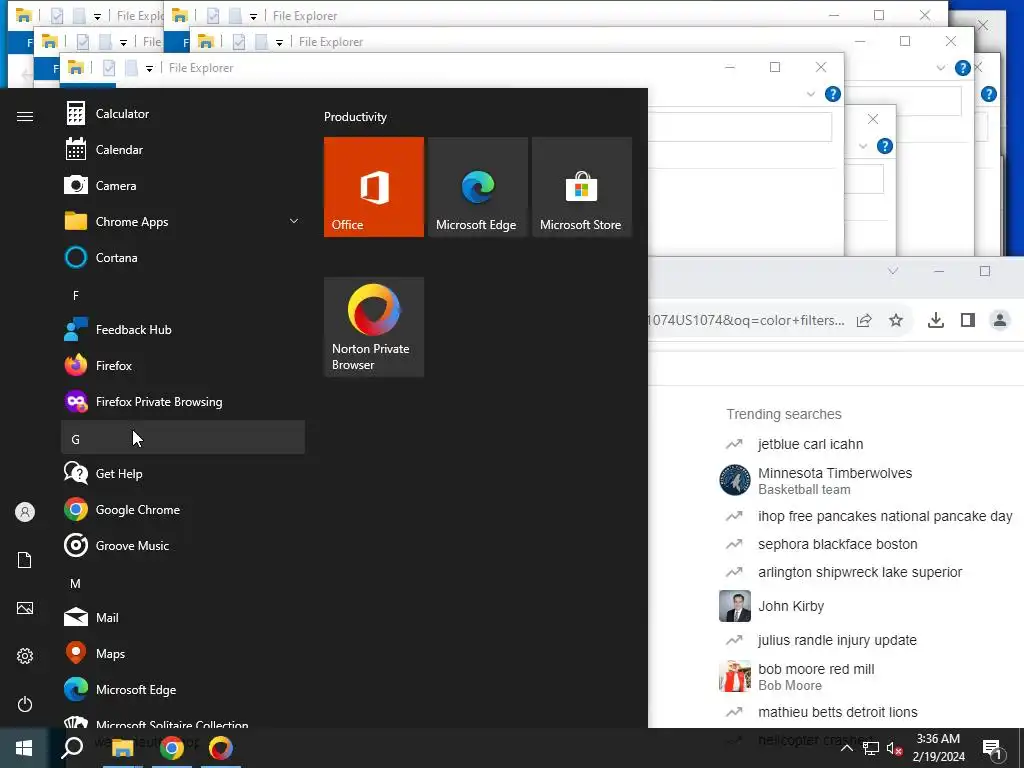
Task: Open the Get Help app
Action: coord(183,473)
